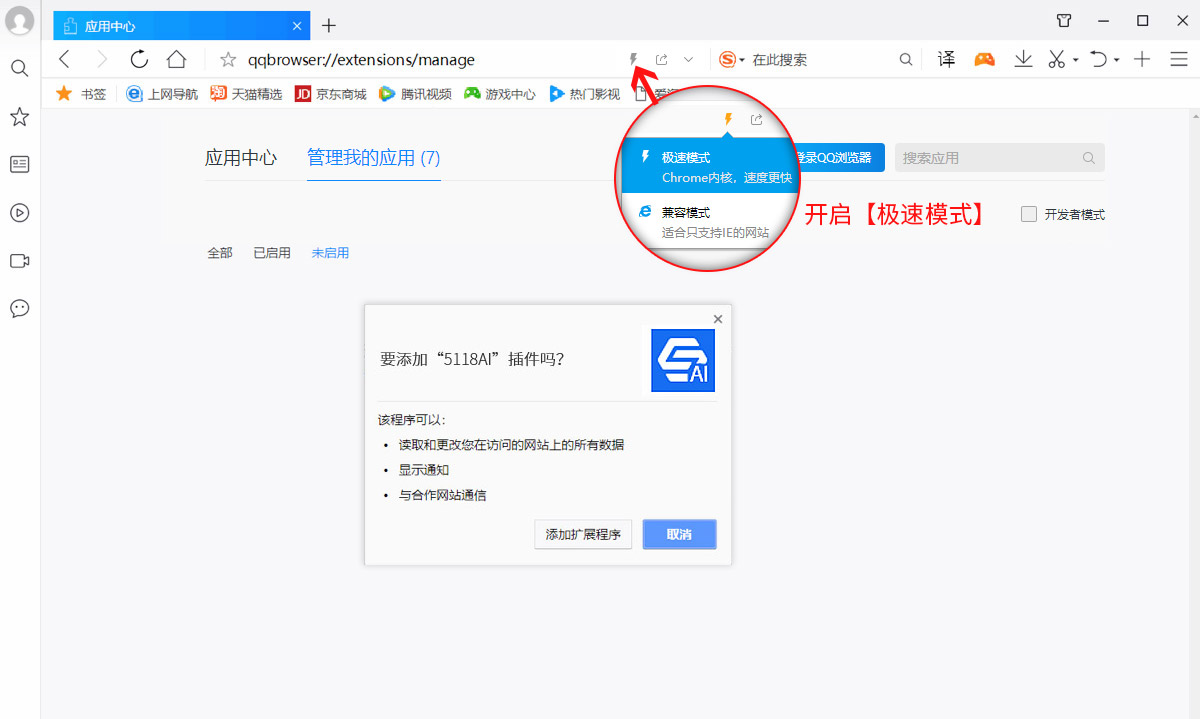
Task: Show 已启用 extensions filter
Action: click(x=272, y=253)
